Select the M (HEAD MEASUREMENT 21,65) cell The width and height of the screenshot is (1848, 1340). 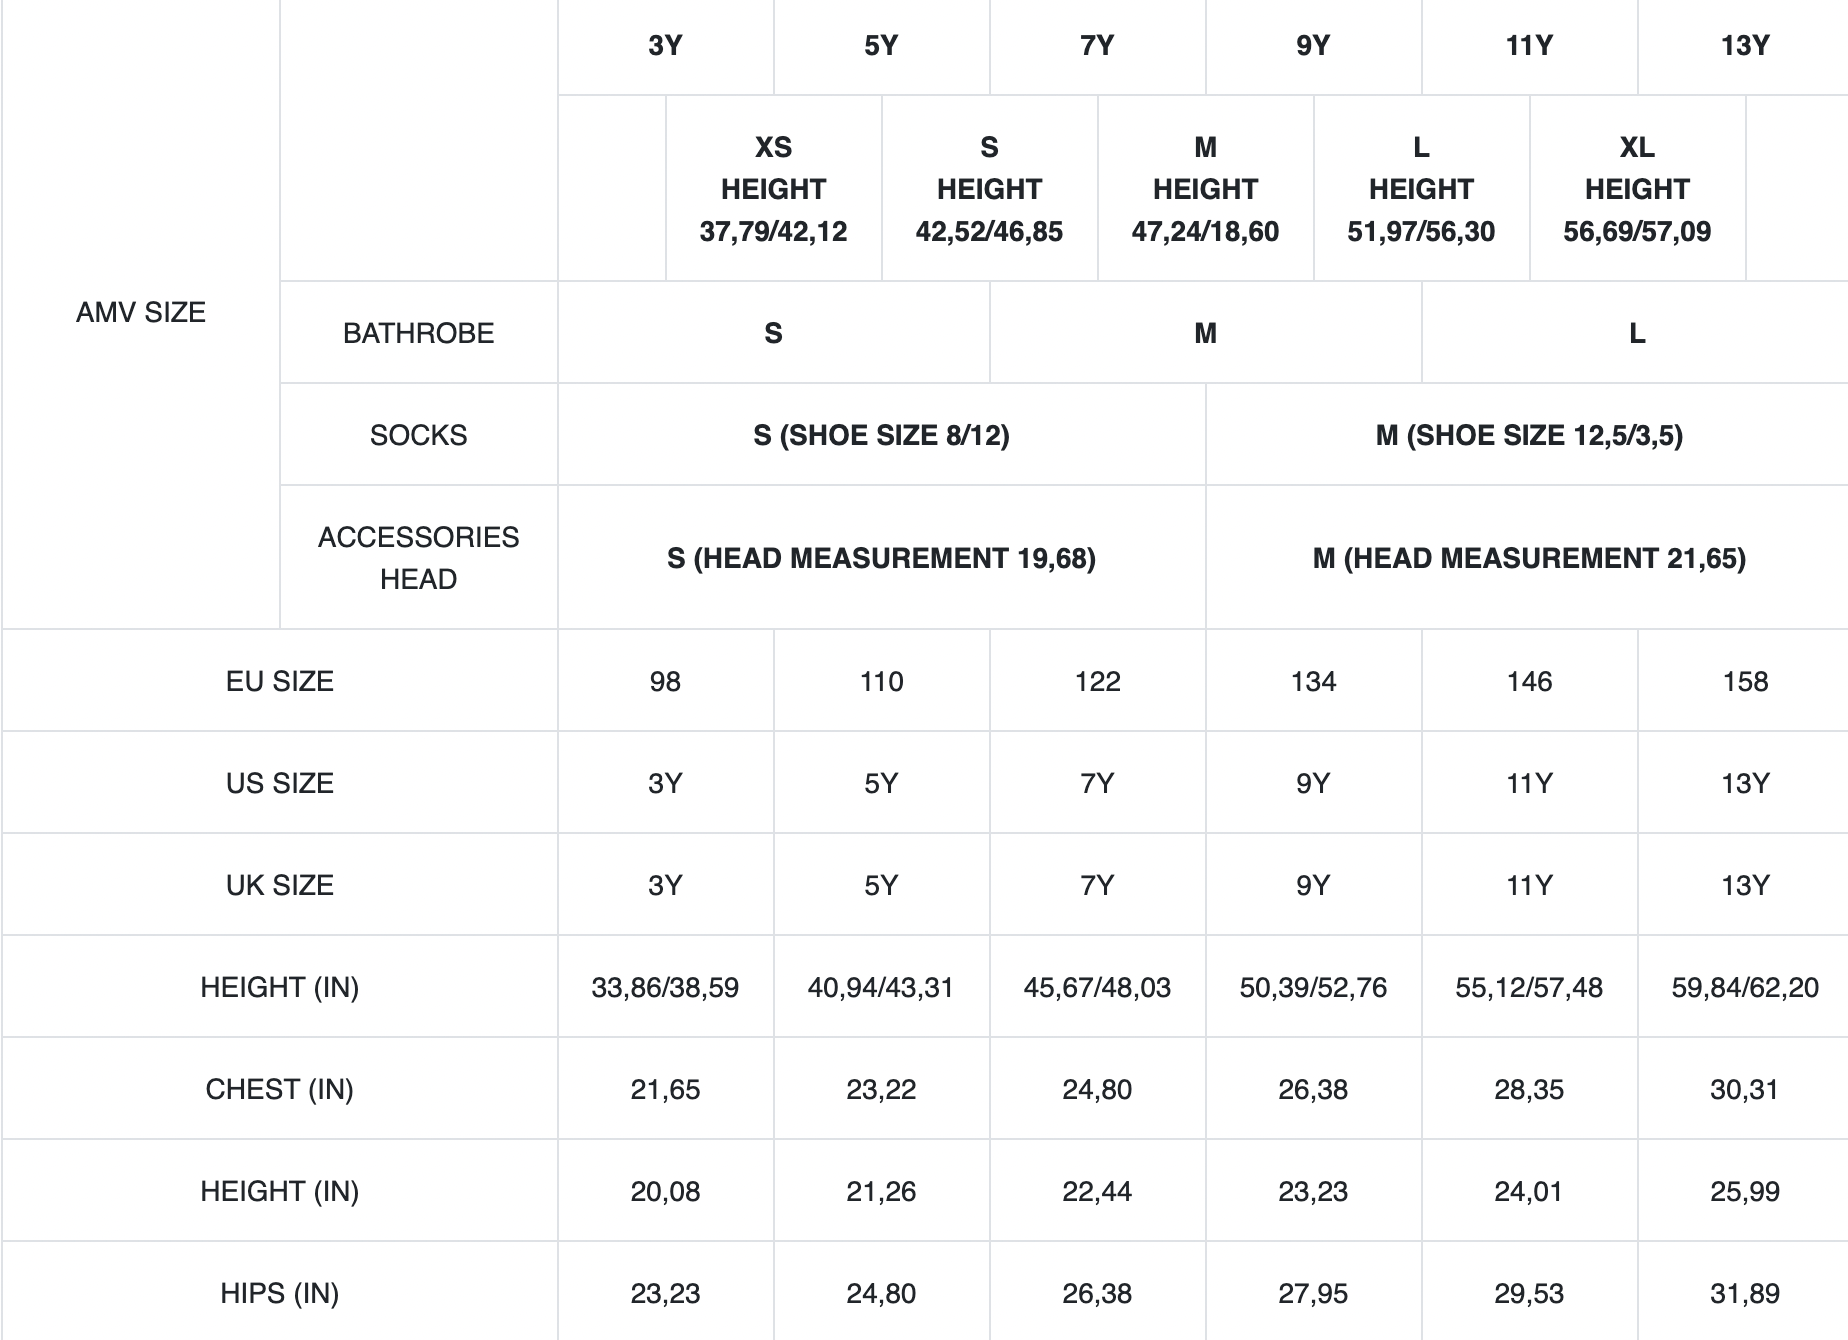(1529, 558)
